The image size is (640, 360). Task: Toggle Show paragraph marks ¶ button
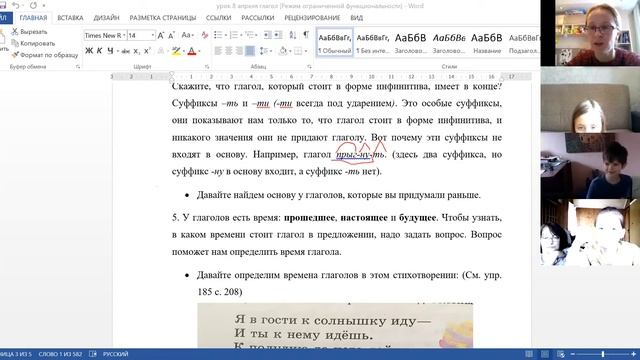(306, 35)
